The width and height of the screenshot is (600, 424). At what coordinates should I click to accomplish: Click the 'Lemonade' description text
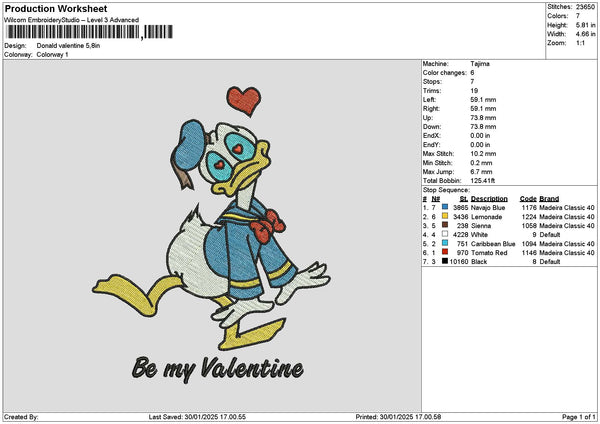486,217
